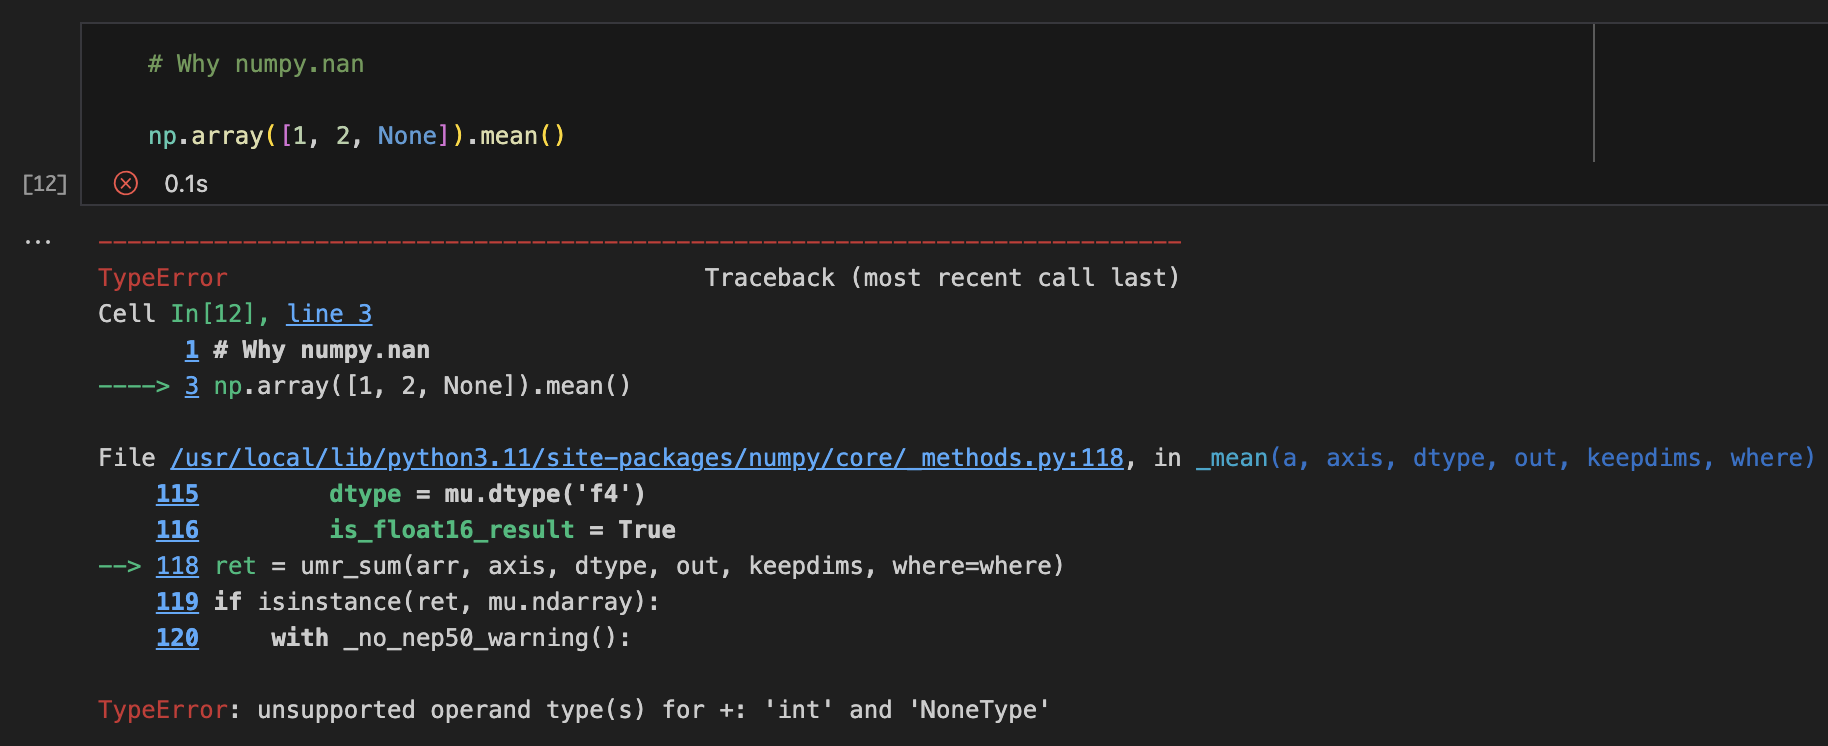Jump to line 116 link
Viewport: 1828px width, 746px height.
pyautogui.click(x=177, y=530)
